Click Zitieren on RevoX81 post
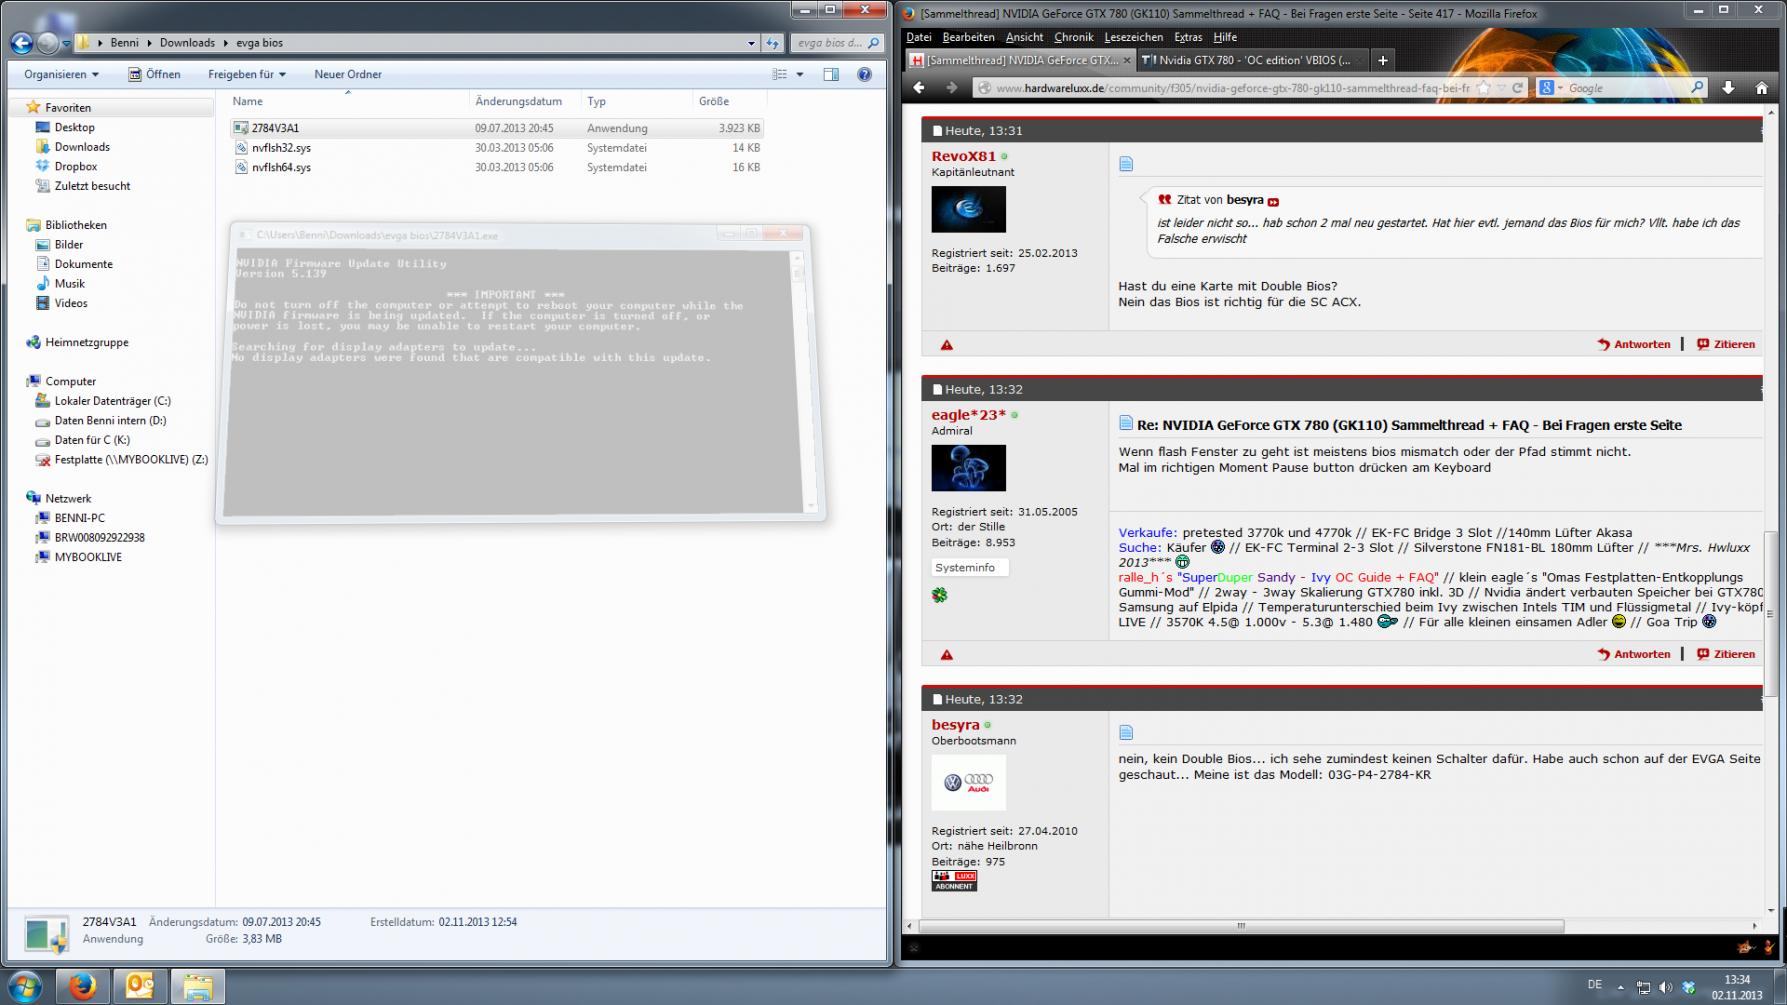 click(1725, 344)
